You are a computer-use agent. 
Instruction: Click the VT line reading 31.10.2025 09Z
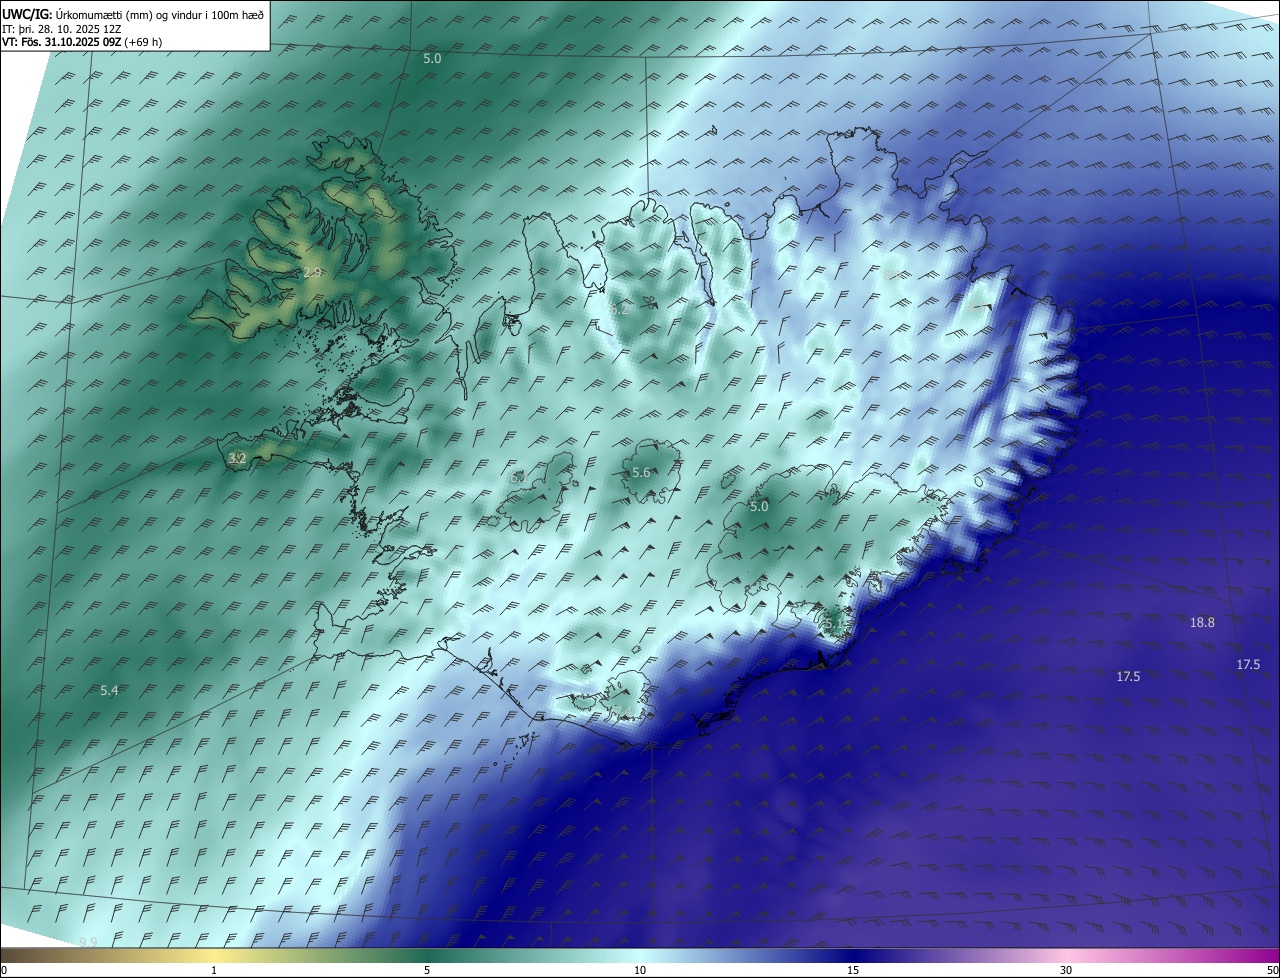[x=82, y=42]
